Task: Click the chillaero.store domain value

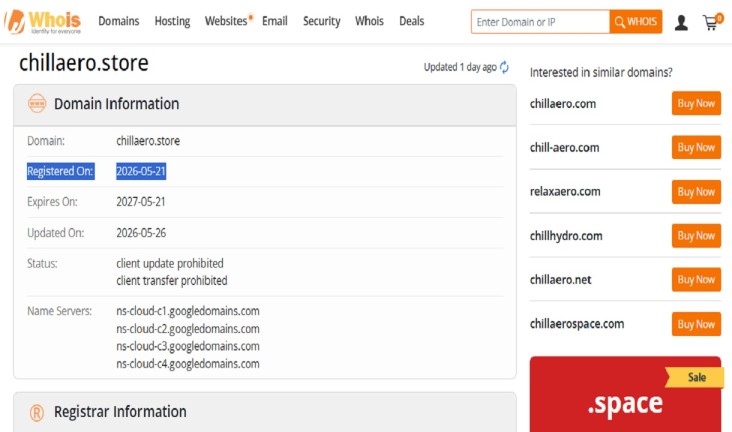Action: point(148,141)
